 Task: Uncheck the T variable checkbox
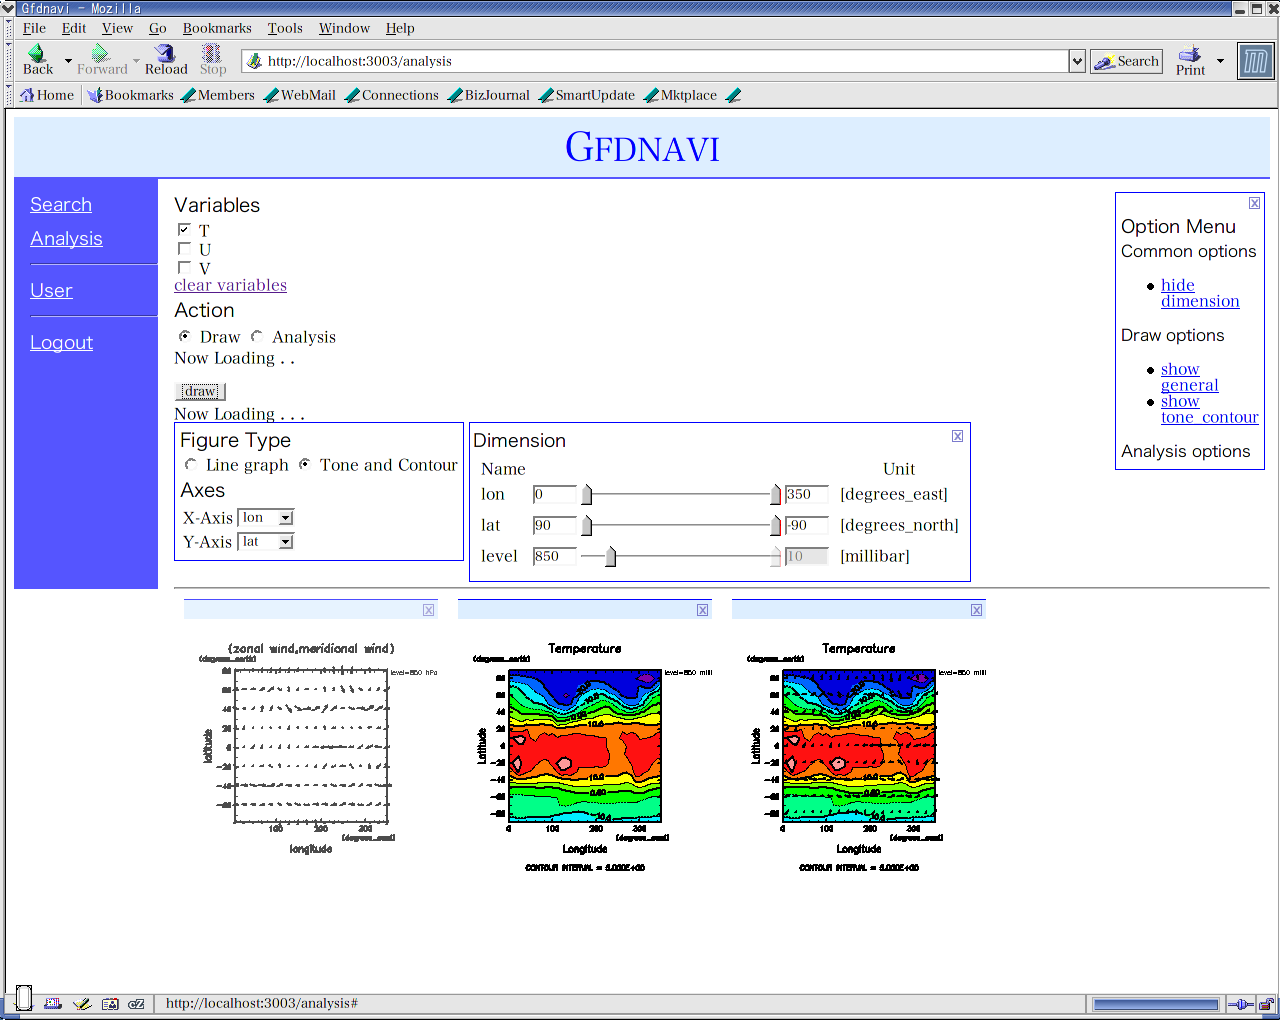click(x=184, y=229)
